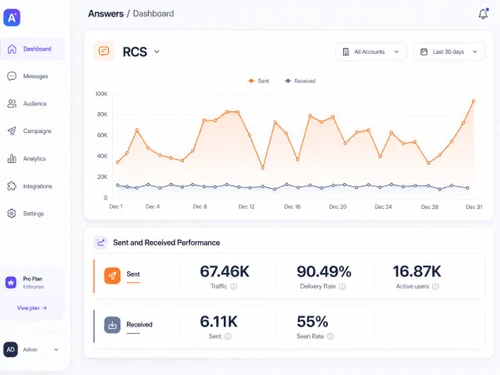Viewport: 500px width, 375px height.
Task: Click the Pro Plan label
Action: click(x=33, y=279)
